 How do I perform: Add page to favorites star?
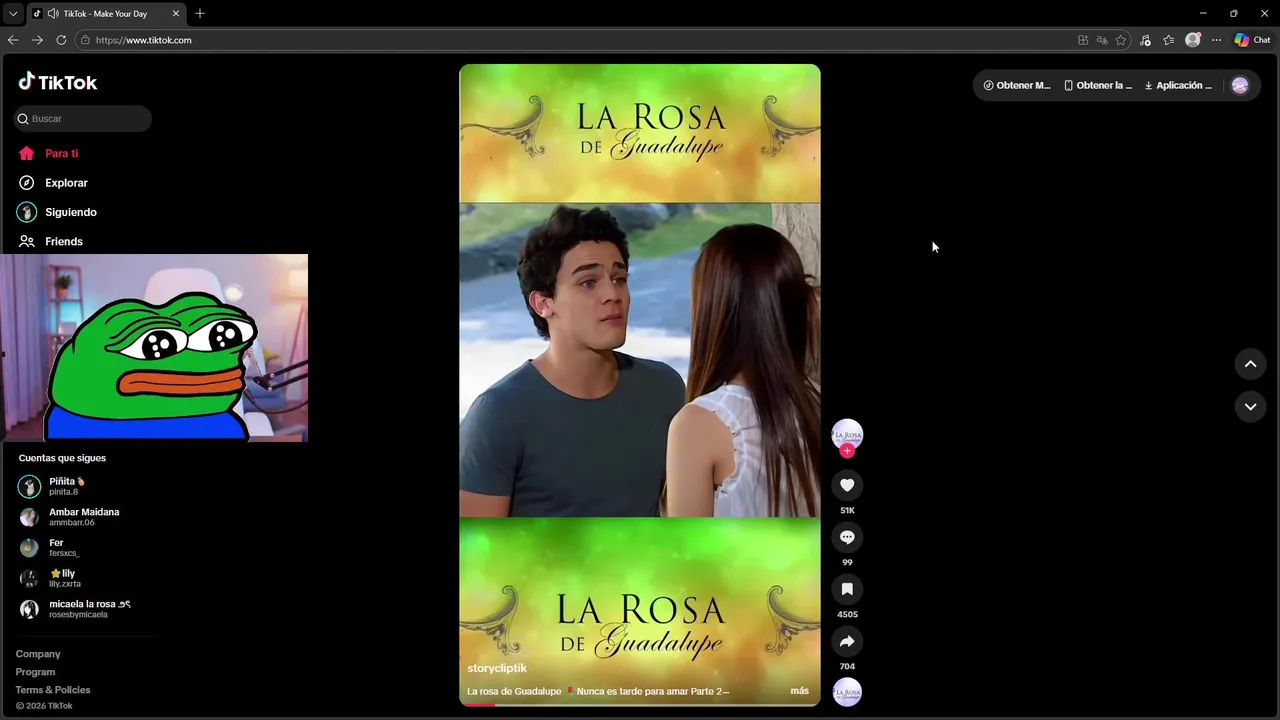pos(1121,40)
